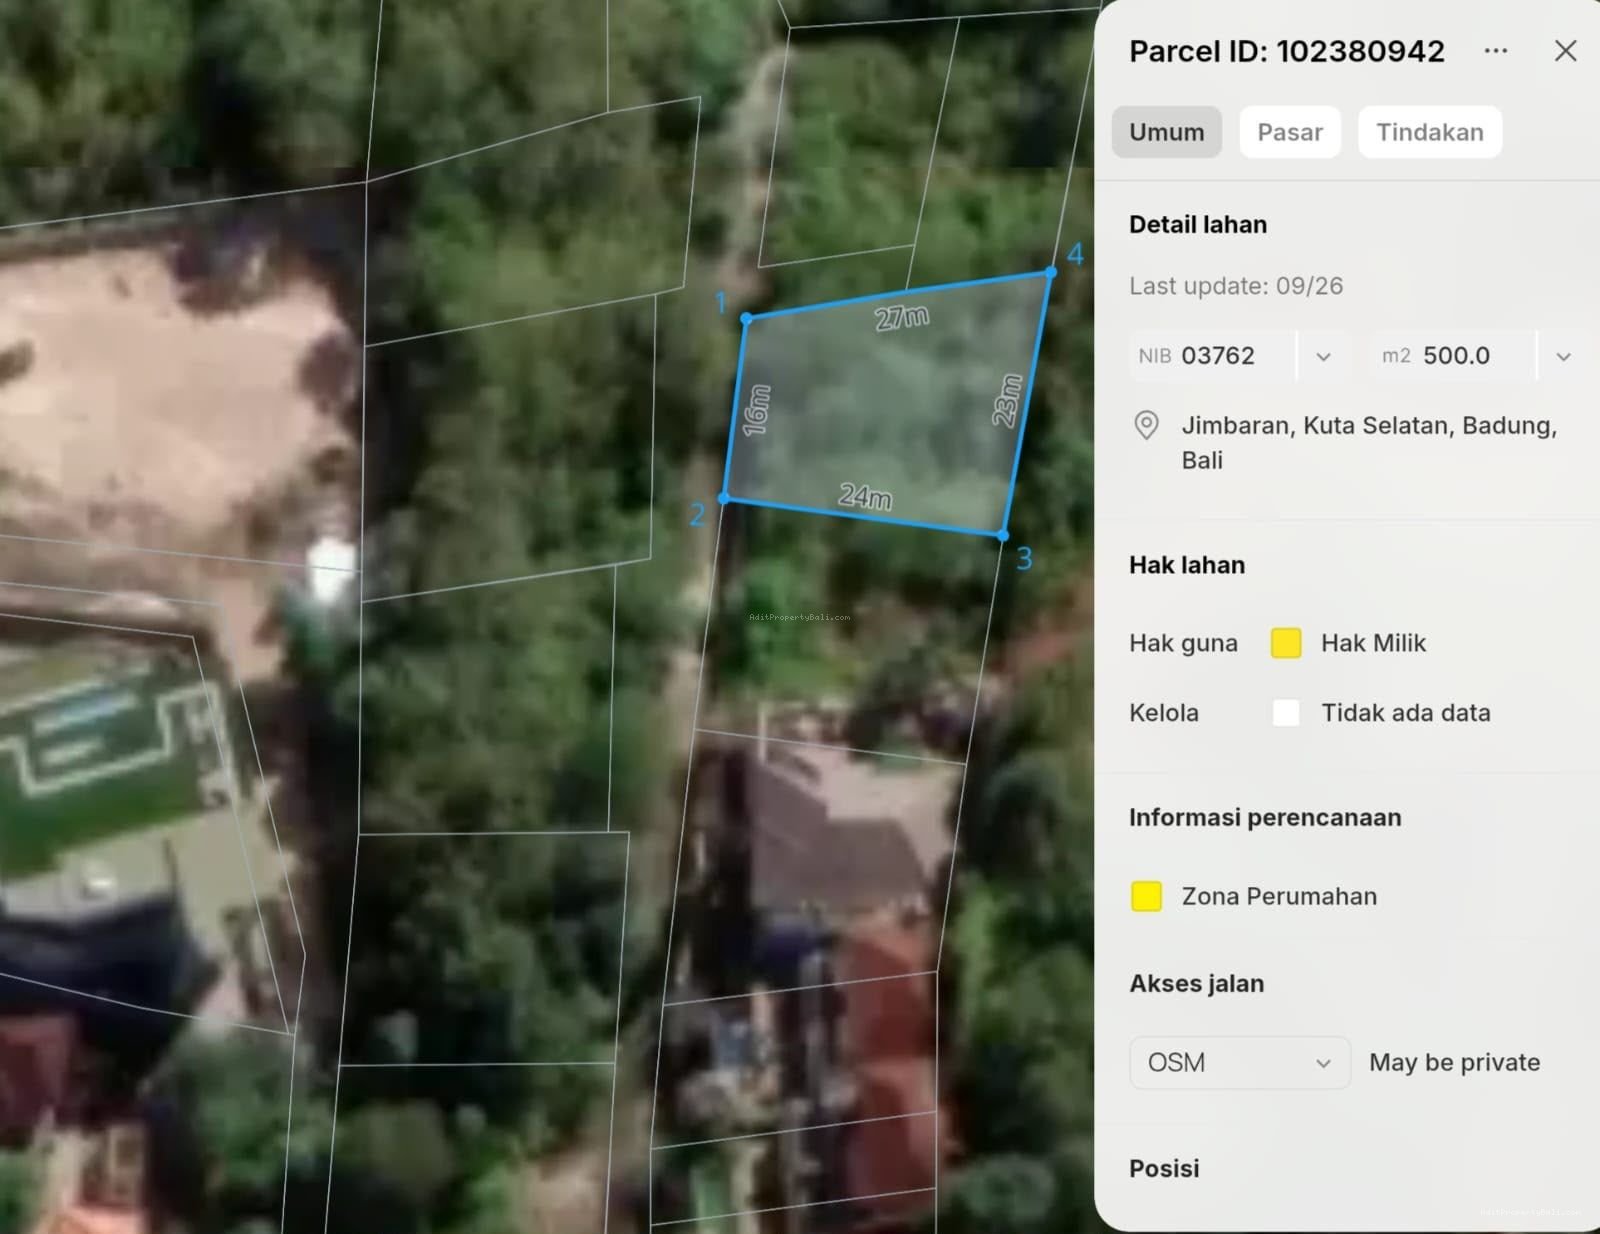Click the Tidak ada data label
1600x1234 pixels.
click(x=1405, y=713)
